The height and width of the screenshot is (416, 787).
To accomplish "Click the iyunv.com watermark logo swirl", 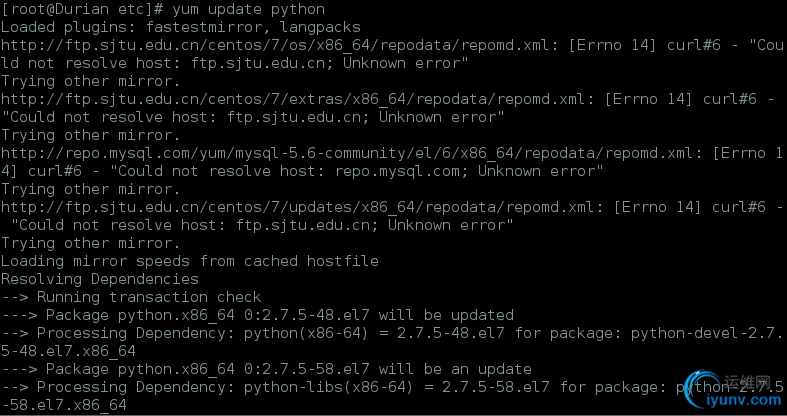I will pos(705,389).
